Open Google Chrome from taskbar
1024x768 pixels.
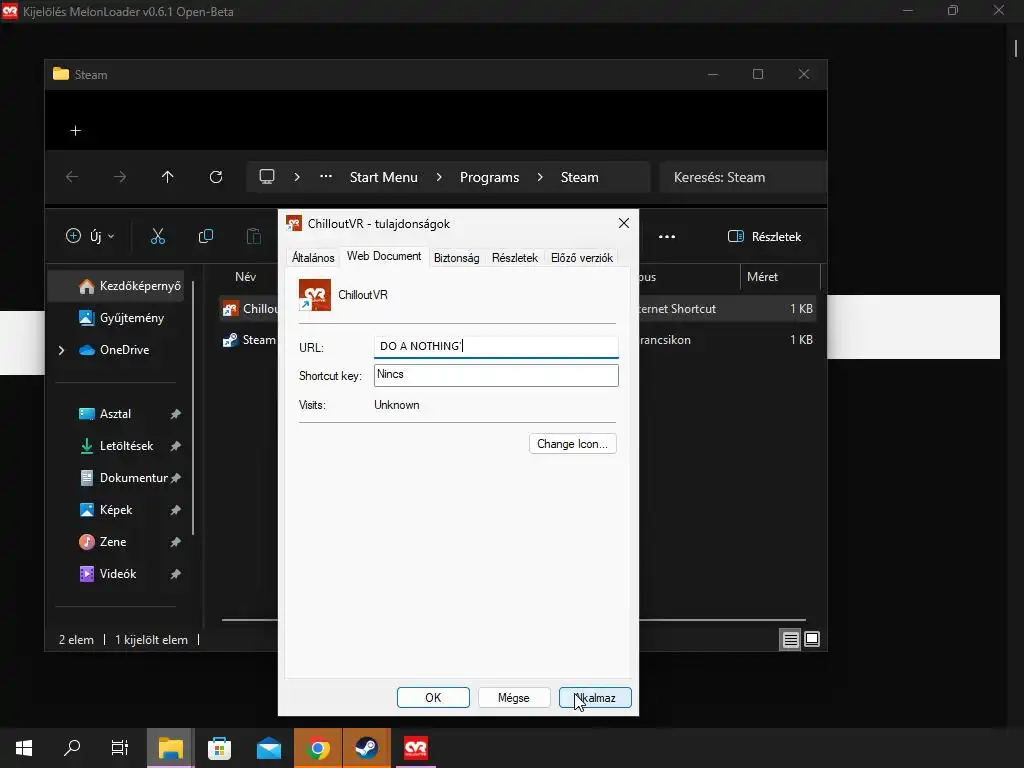point(317,748)
